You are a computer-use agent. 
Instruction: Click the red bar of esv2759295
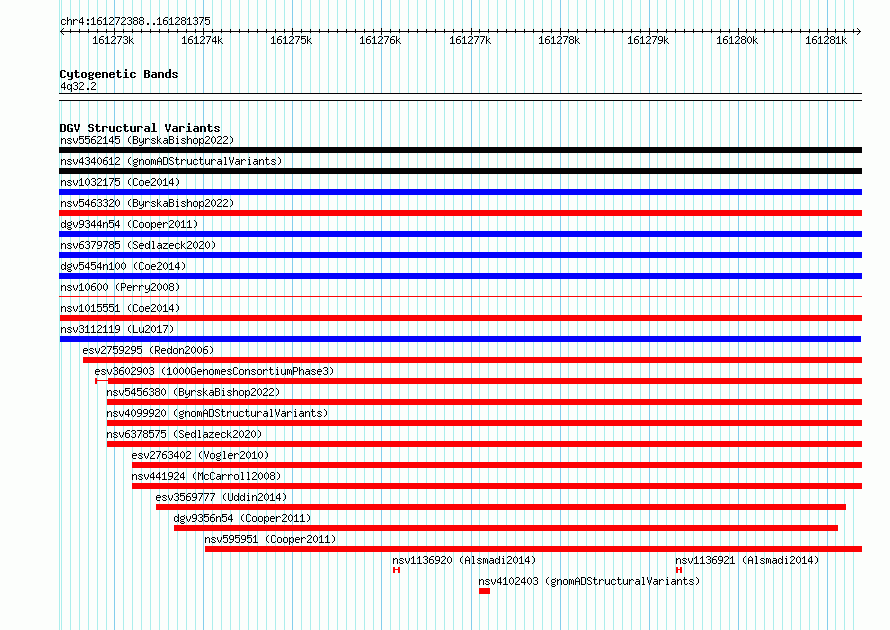pos(472,360)
